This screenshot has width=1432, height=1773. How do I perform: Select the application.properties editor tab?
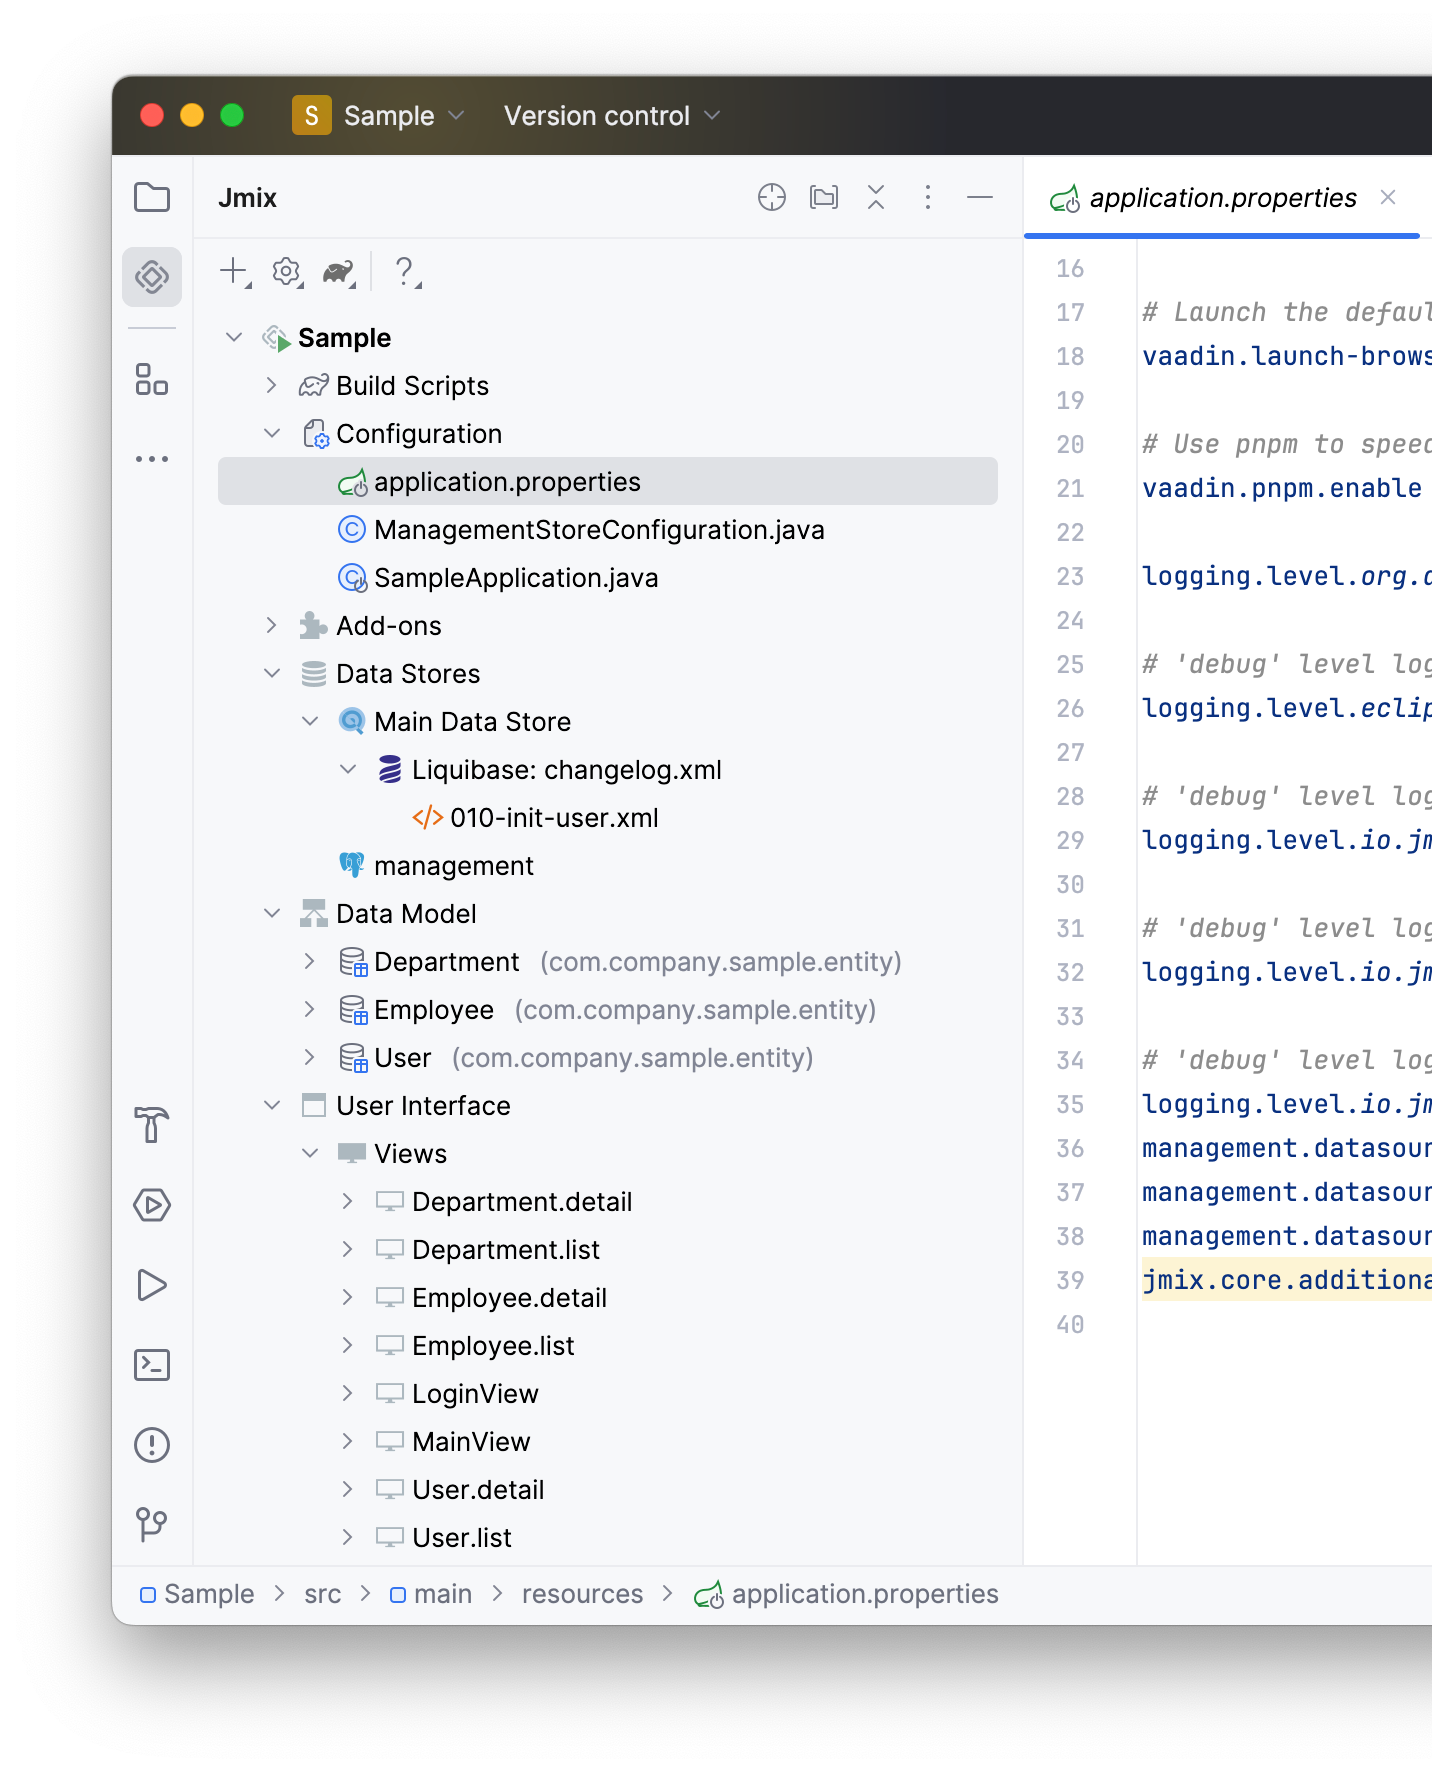(1222, 198)
